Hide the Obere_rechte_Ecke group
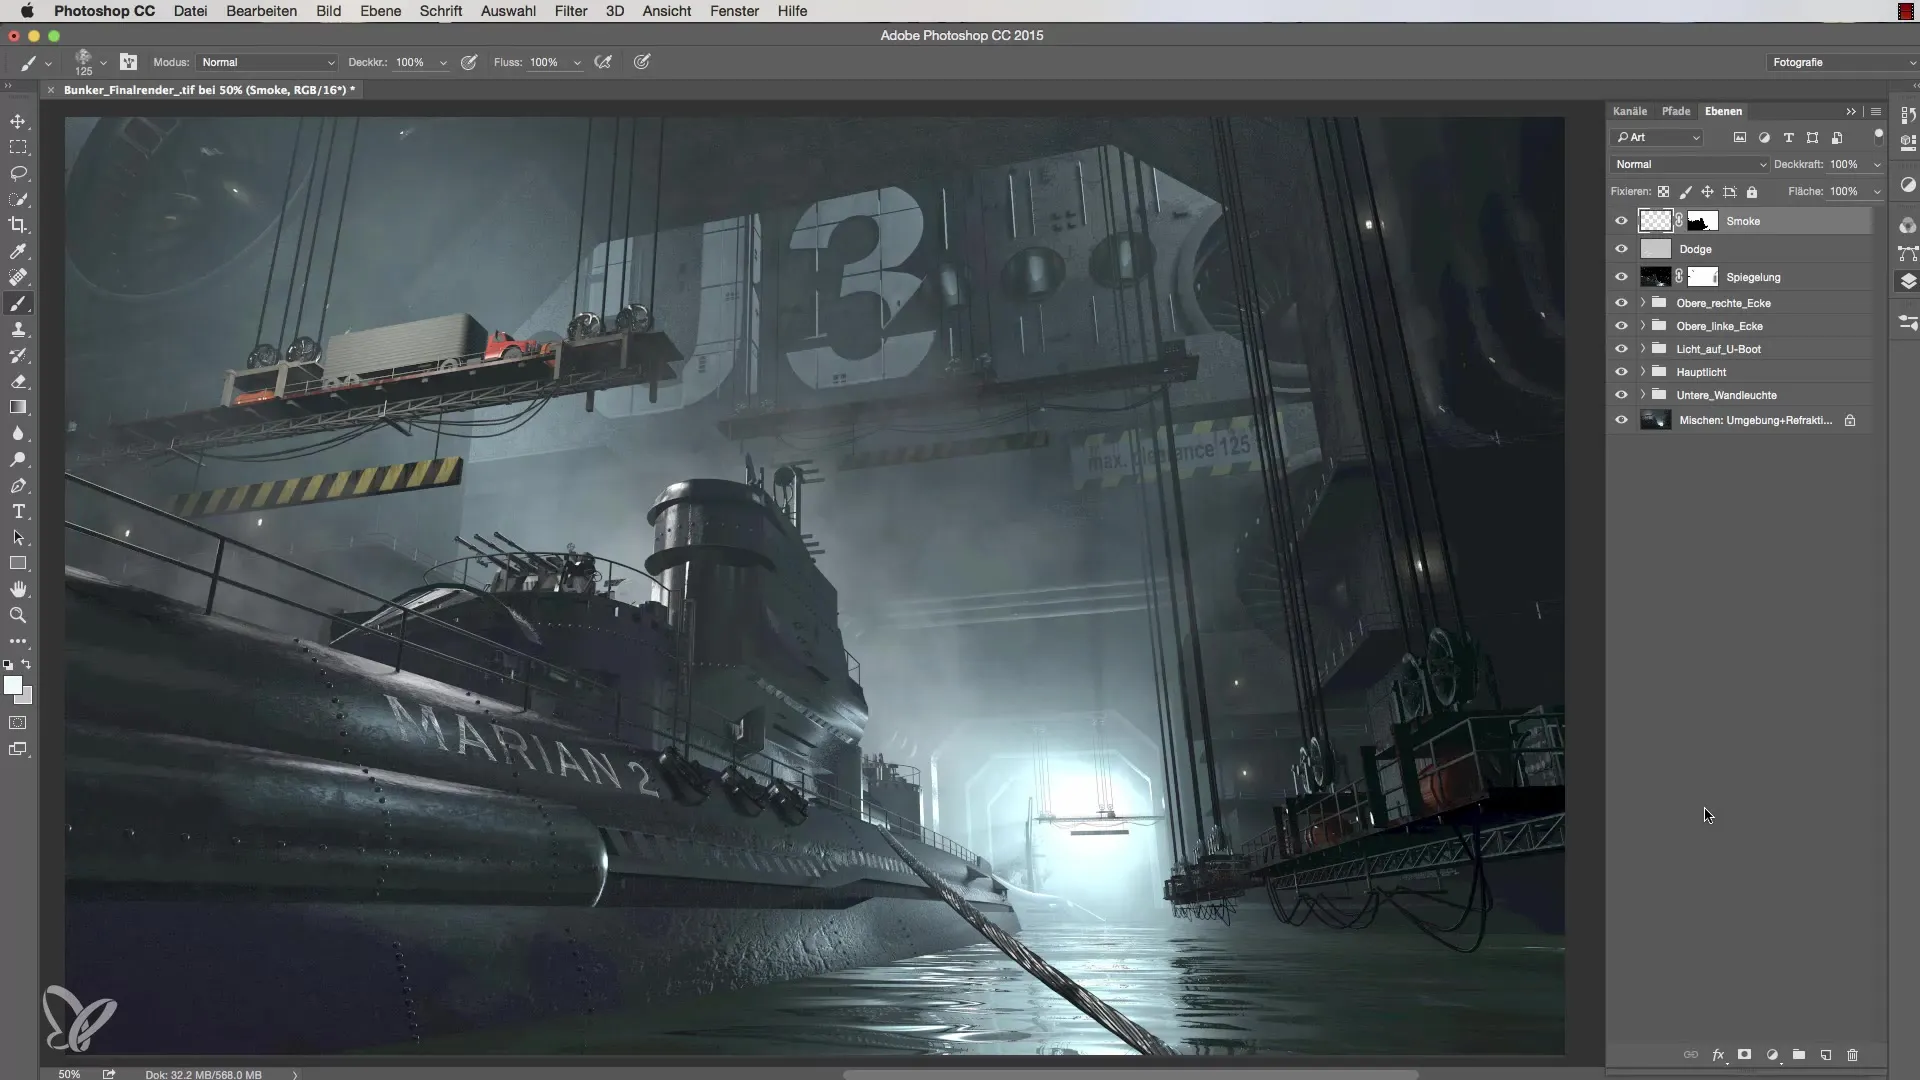1920x1080 pixels. 1621,303
